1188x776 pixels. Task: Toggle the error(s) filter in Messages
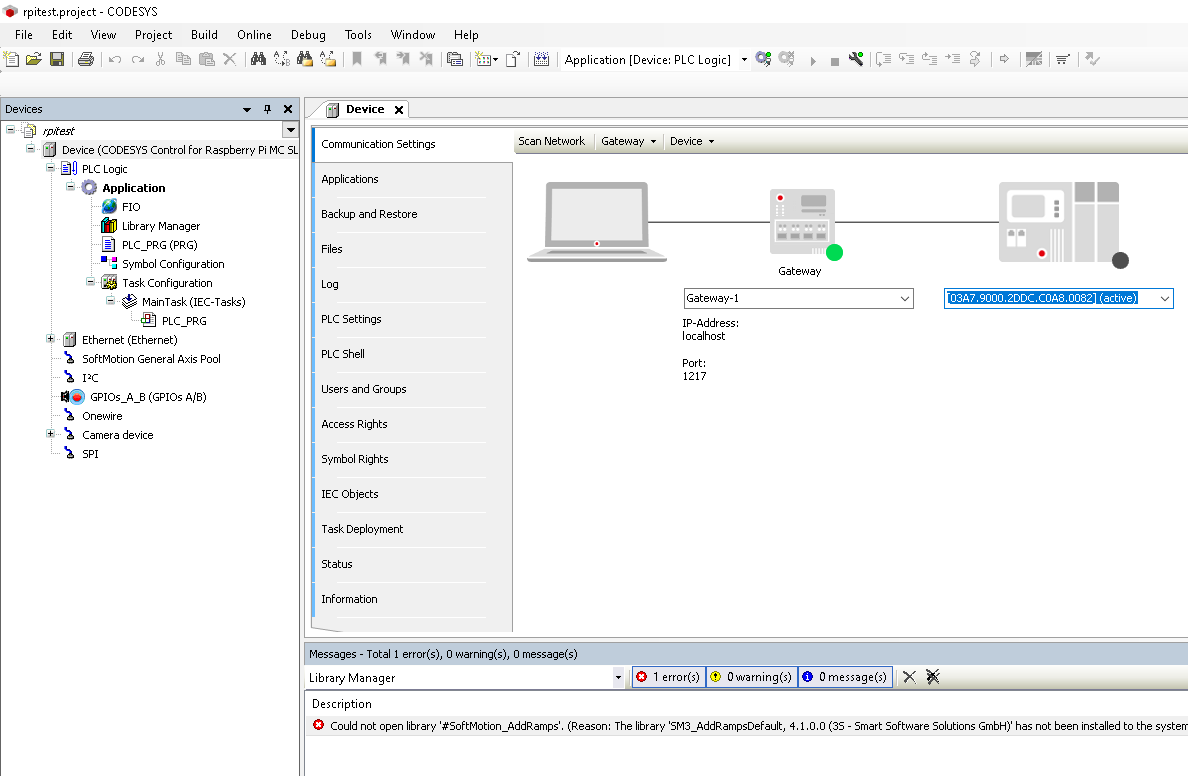point(668,677)
